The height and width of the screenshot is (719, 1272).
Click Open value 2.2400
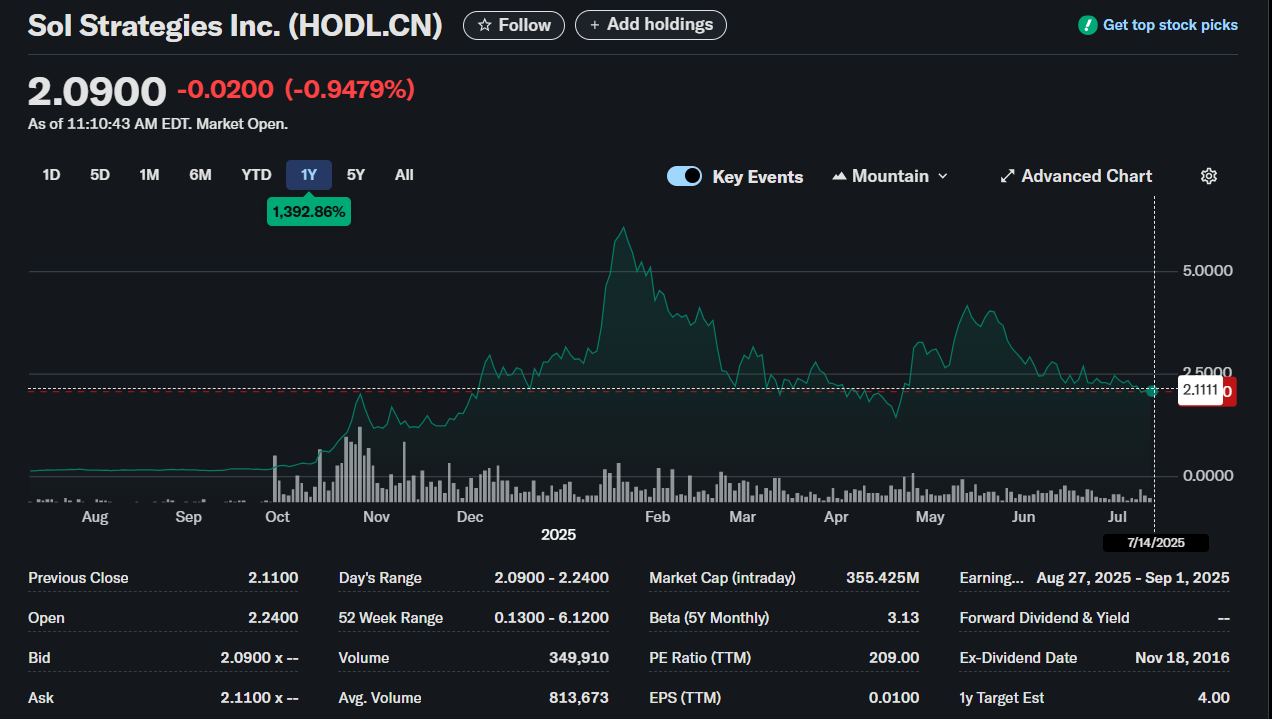pyautogui.click(x=273, y=618)
